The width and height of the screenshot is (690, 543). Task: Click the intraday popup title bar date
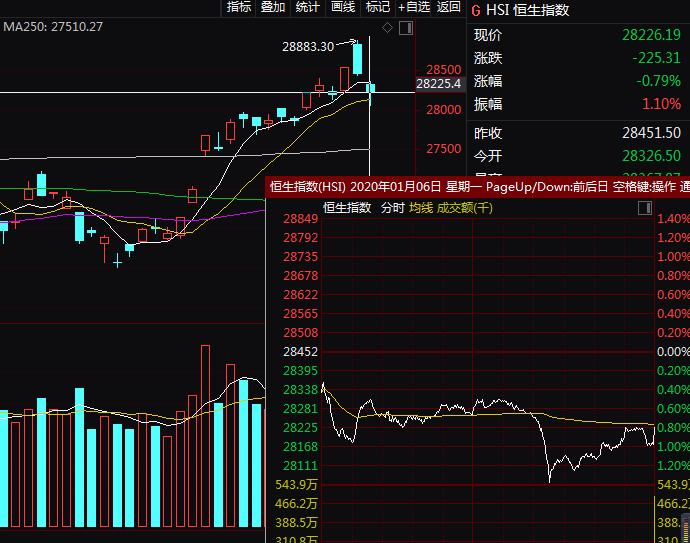396,187
